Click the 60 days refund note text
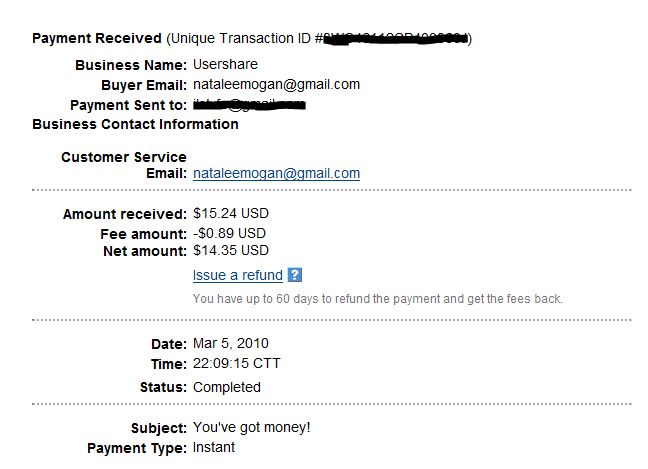 click(x=377, y=299)
